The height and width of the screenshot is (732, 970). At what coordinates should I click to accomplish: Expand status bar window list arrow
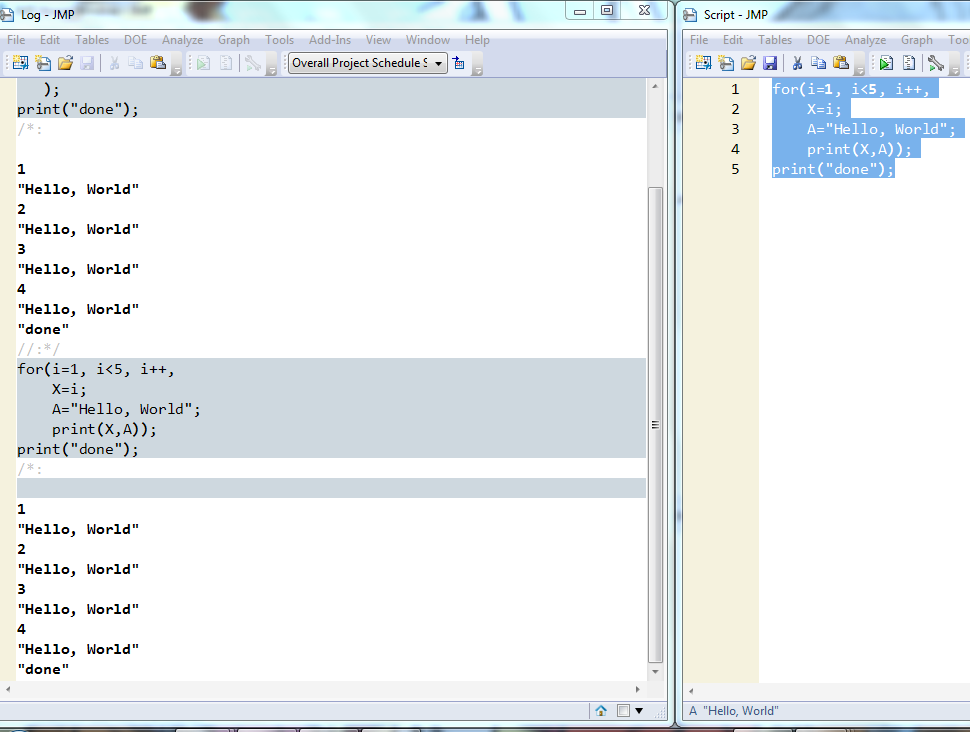click(x=639, y=710)
